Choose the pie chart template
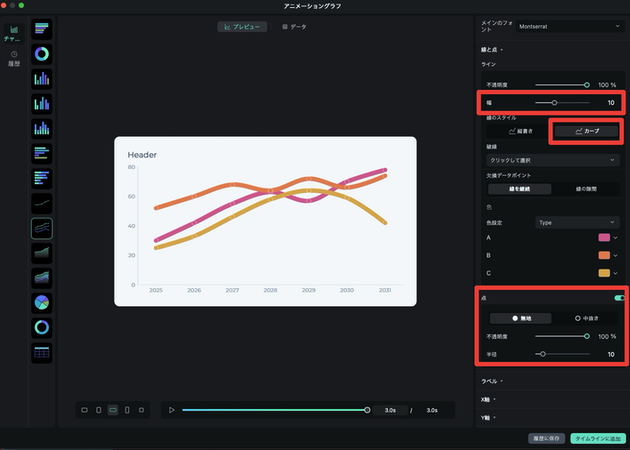The width and height of the screenshot is (630, 450). tap(42, 302)
